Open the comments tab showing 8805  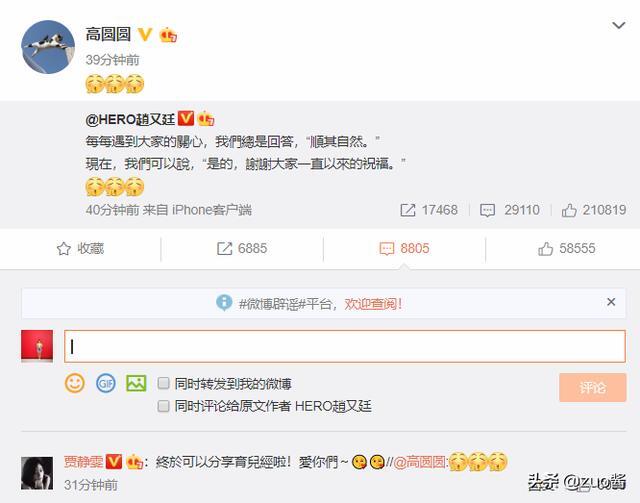[404, 249]
